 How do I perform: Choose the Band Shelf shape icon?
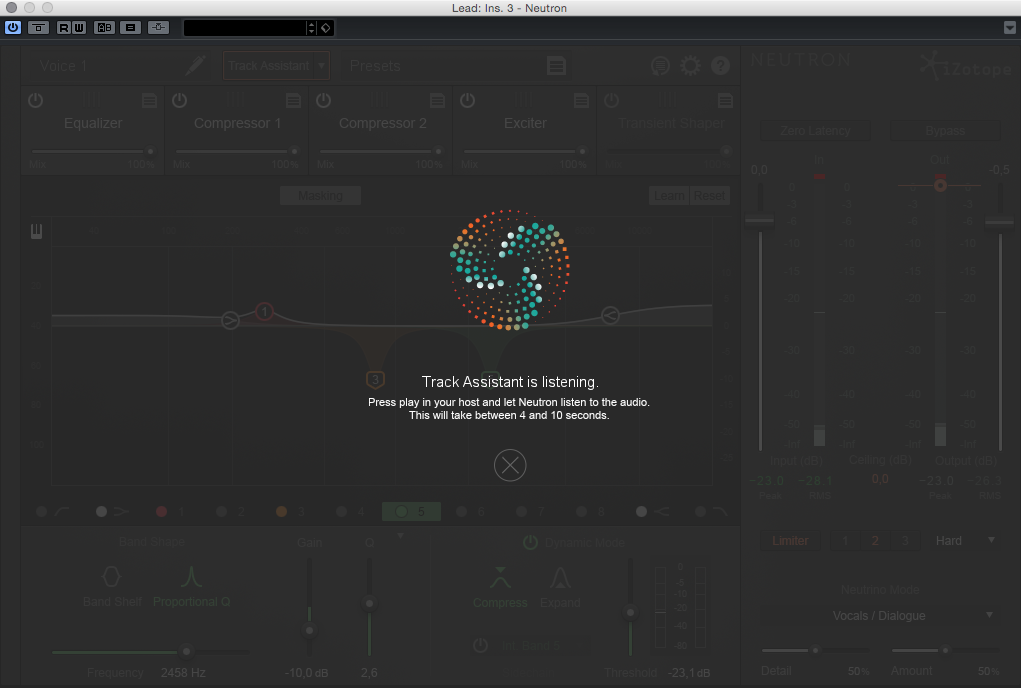(111, 577)
